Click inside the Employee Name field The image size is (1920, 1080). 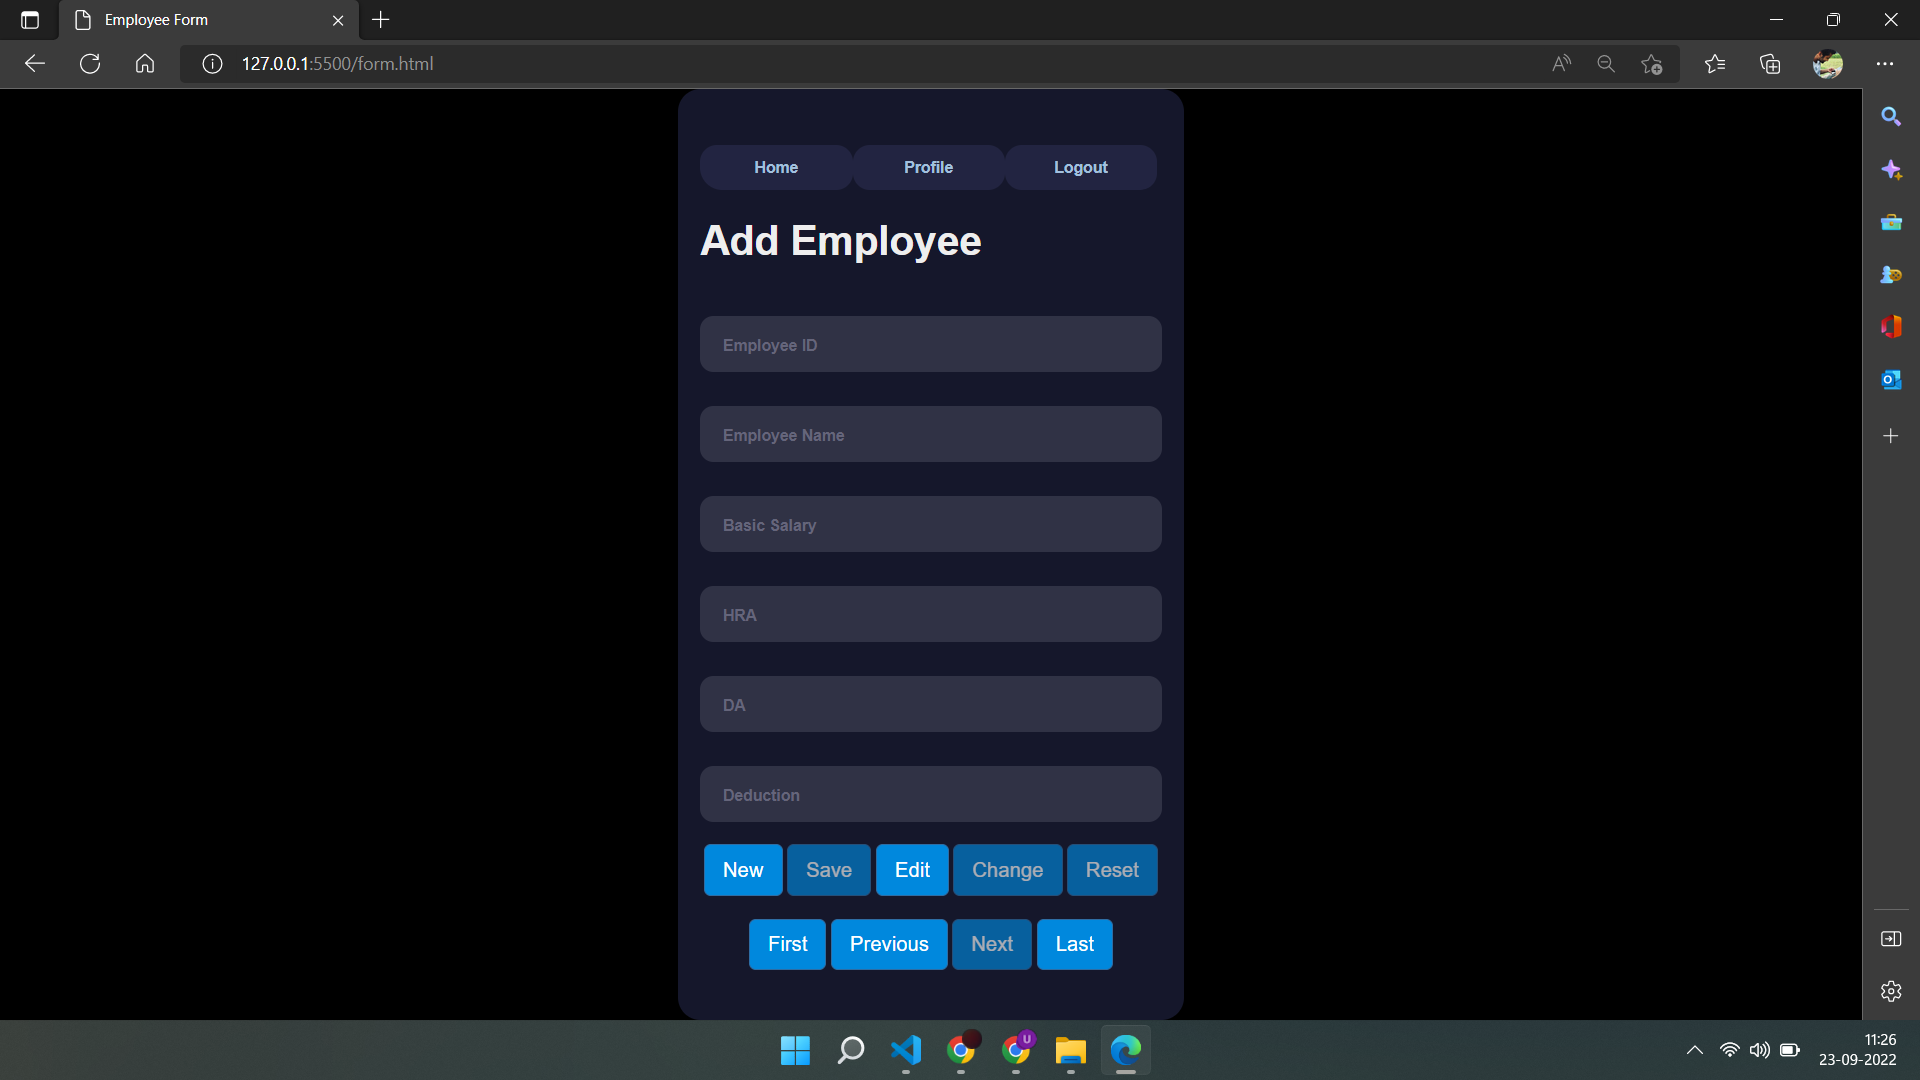(x=930, y=434)
